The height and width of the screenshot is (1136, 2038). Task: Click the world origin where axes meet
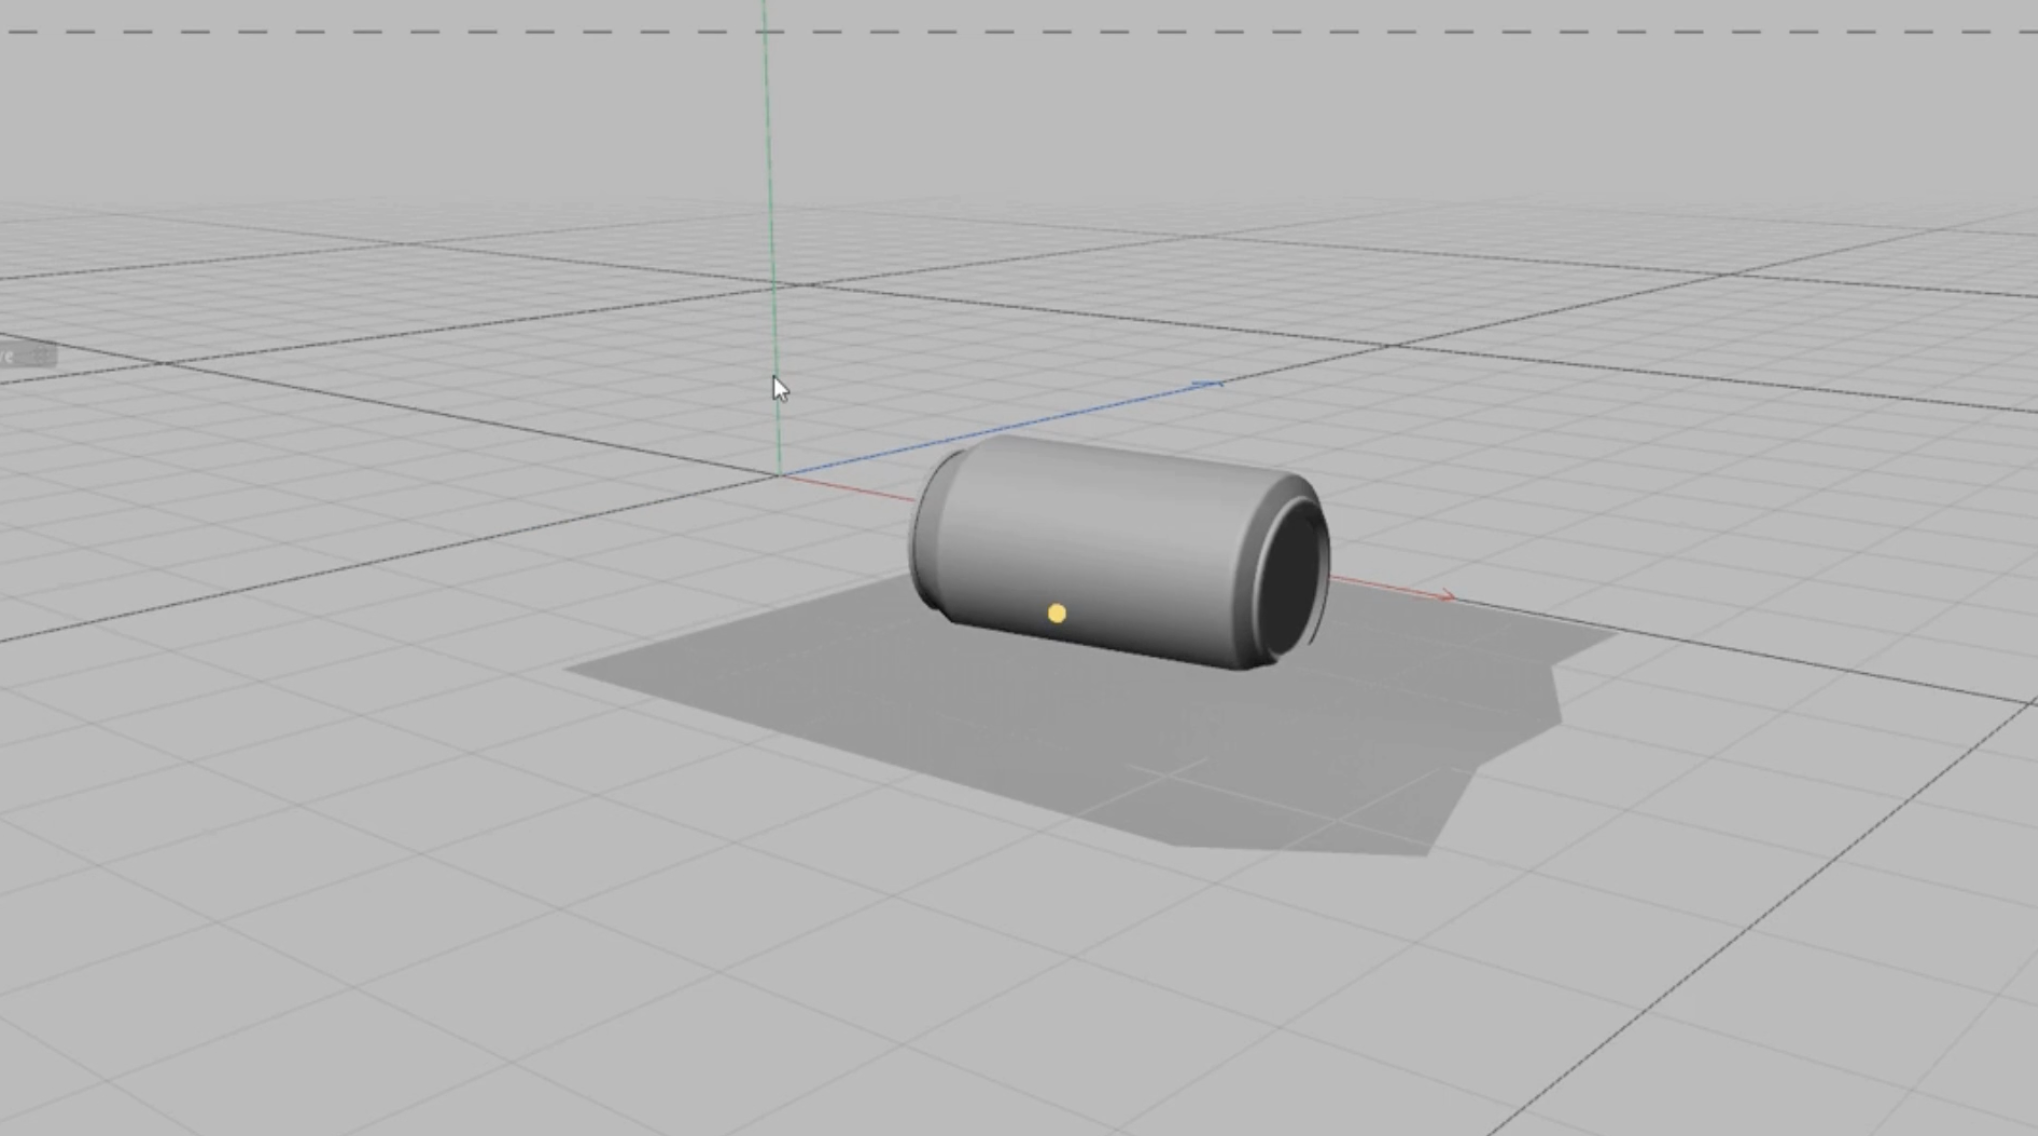click(779, 474)
